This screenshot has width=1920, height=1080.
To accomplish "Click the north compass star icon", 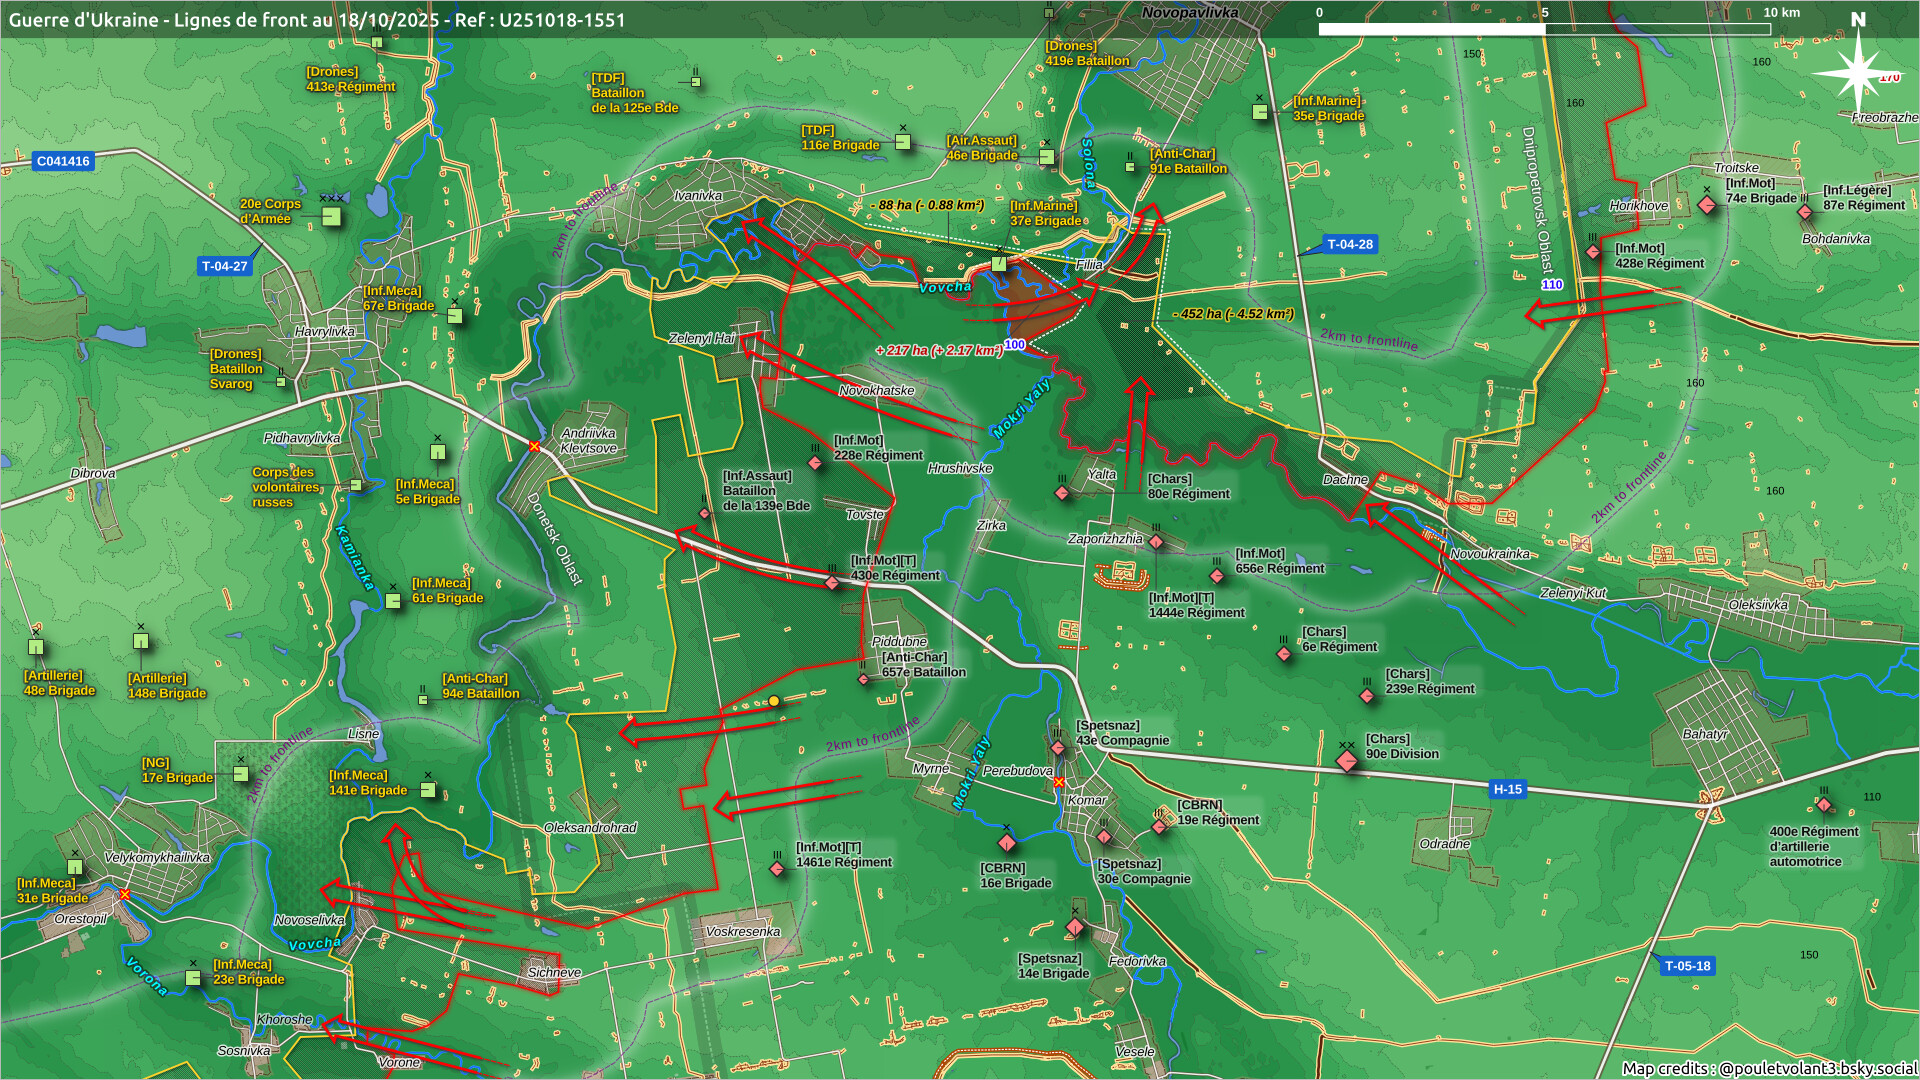I will click(x=1857, y=72).
